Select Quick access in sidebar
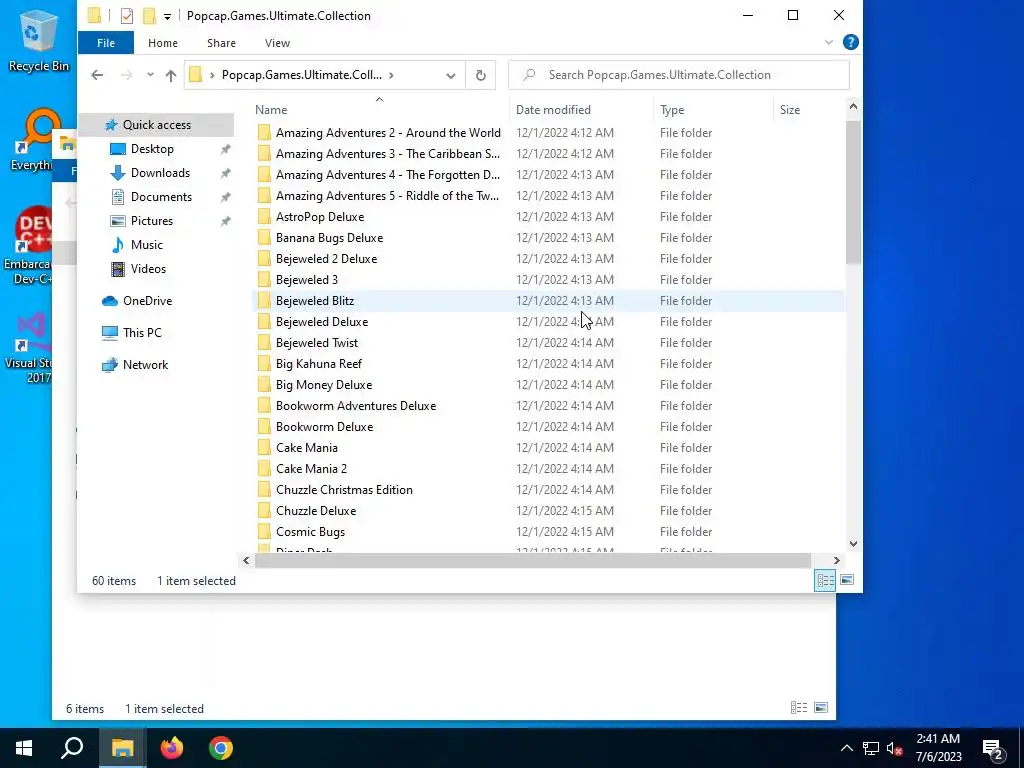The width and height of the screenshot is (1024, 768). click(157, 125)
